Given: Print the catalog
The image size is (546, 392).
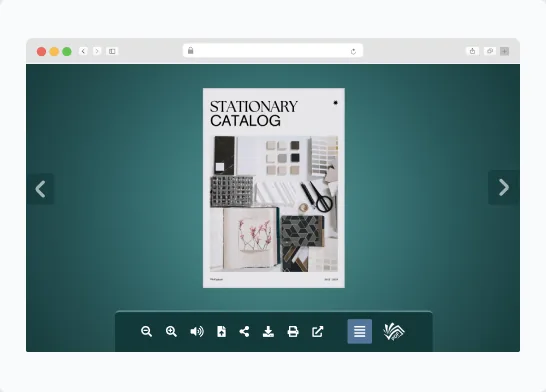Looking at the screenshot, I should (x=293, y=331).
